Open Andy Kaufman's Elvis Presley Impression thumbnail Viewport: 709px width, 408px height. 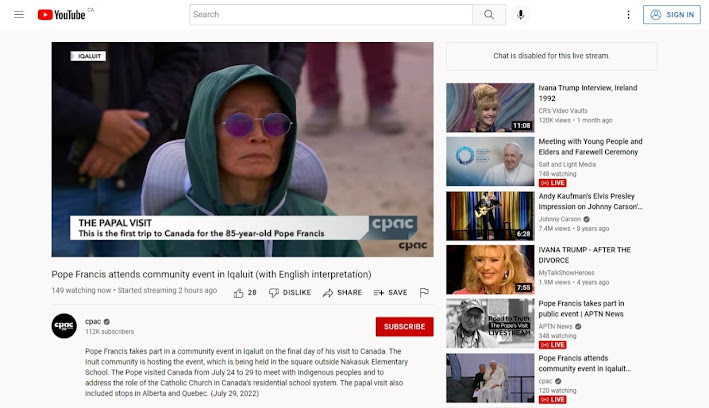[x=490, y=216]
